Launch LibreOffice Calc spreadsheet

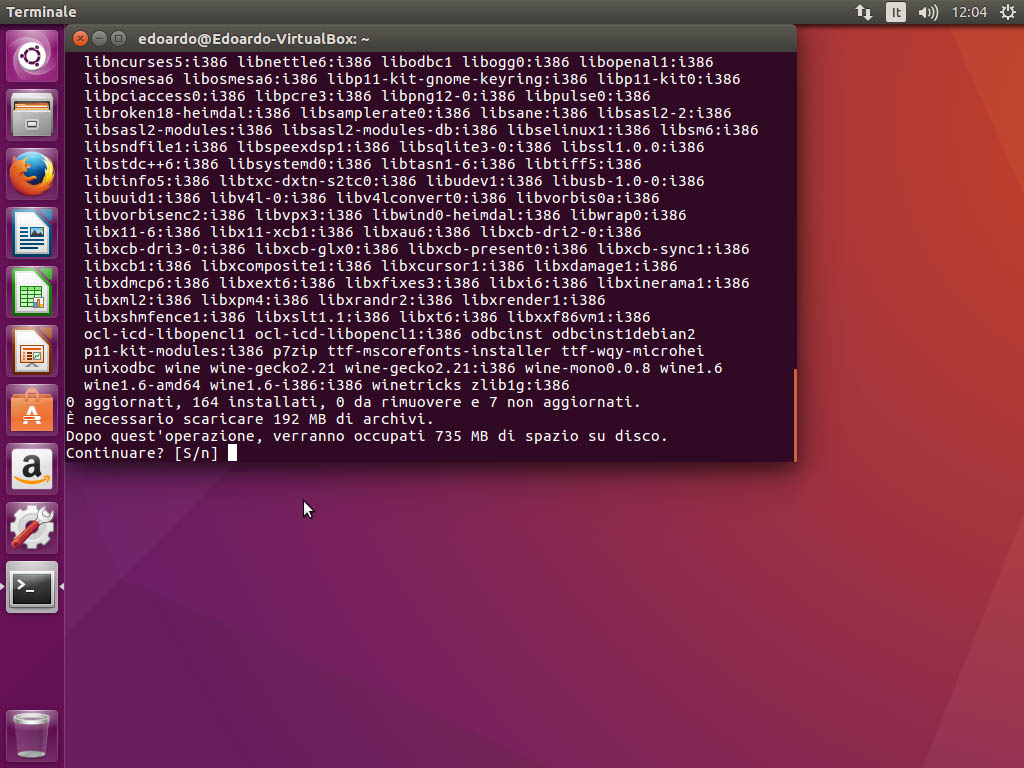[32, 292]
